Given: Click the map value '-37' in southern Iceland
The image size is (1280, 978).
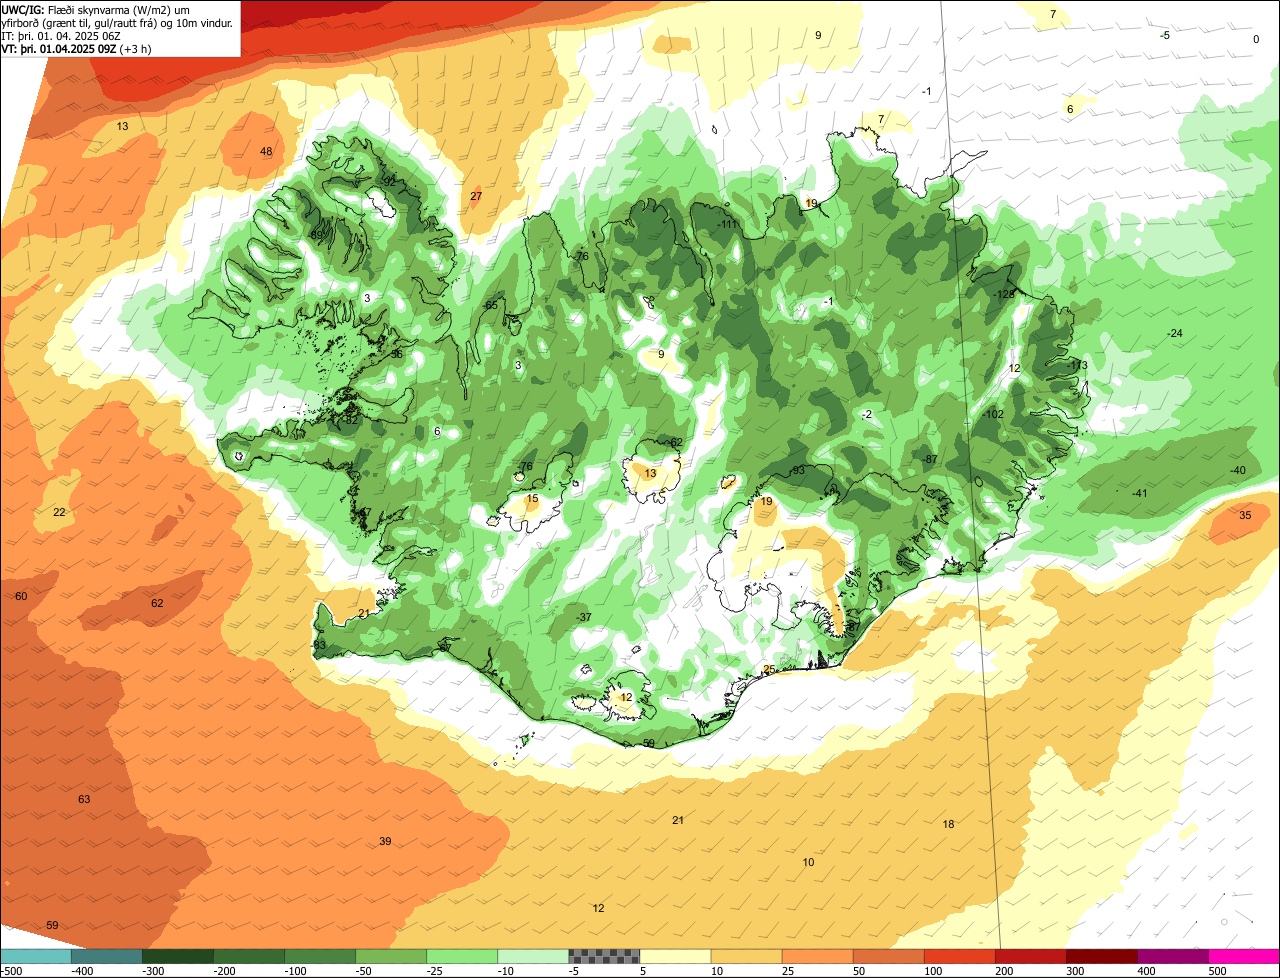Looking at the screenshot, I should click(584, 617).
